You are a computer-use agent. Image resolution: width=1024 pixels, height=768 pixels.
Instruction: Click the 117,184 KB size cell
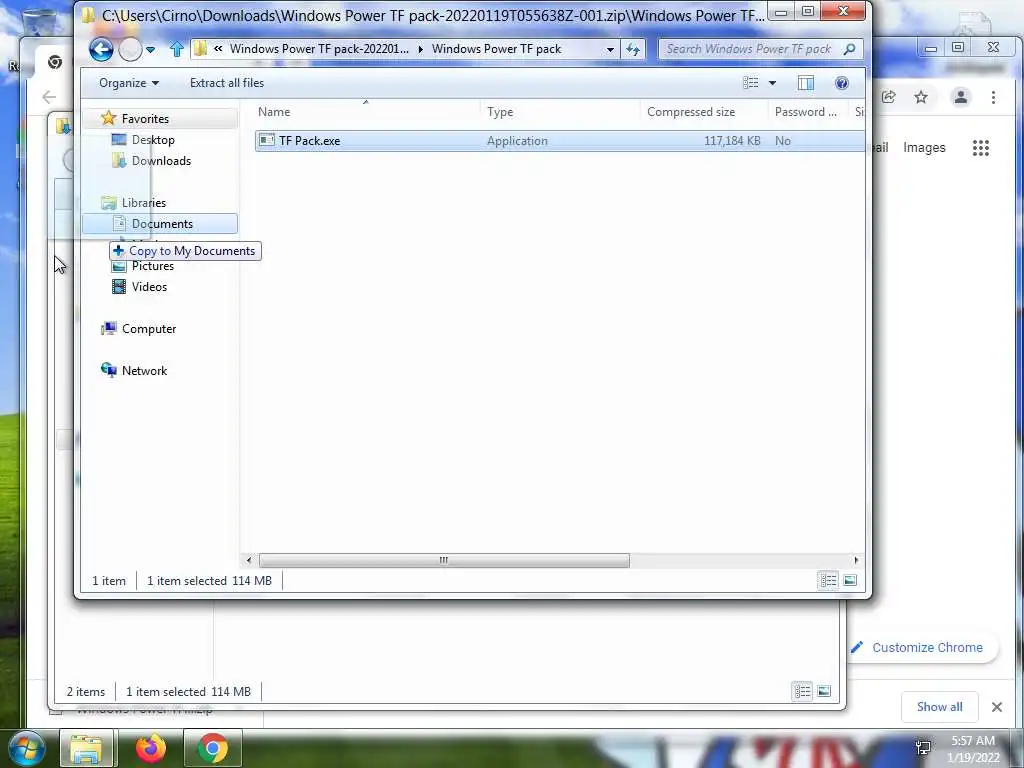click(732, 140)
